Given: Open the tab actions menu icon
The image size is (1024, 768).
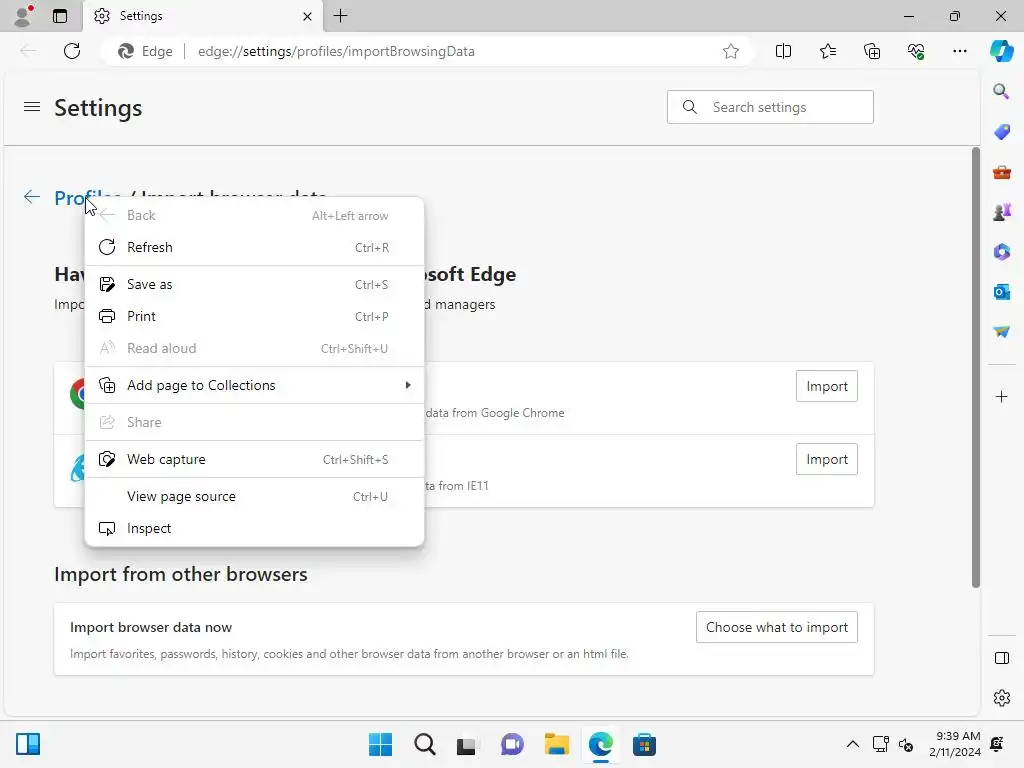Looking at the screenshot, I should point(60,16).
